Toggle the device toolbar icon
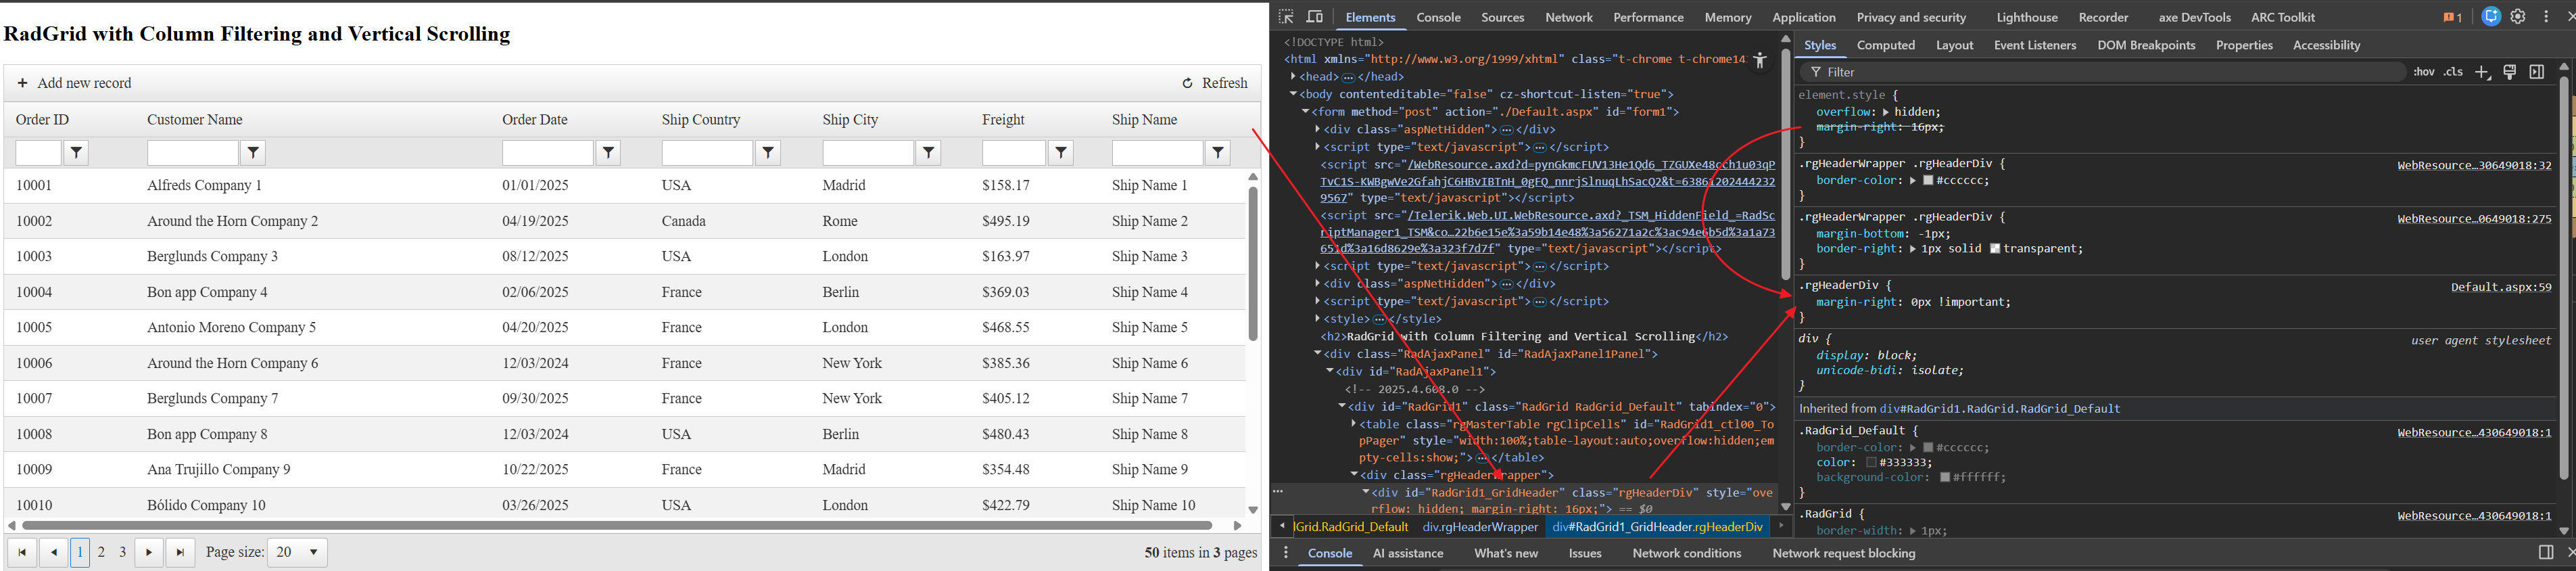This screenshot has width=2576, height=571. [1315, 17]
